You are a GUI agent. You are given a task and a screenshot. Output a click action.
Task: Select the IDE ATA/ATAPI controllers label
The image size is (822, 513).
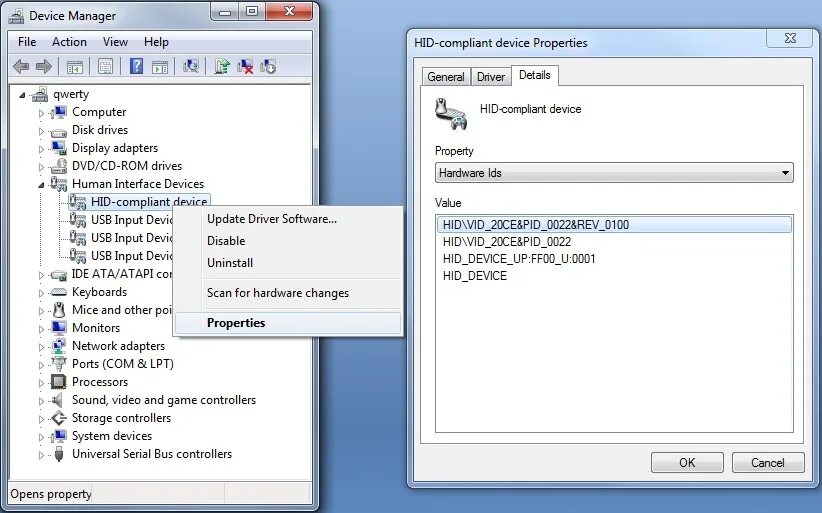click(122, 274)
